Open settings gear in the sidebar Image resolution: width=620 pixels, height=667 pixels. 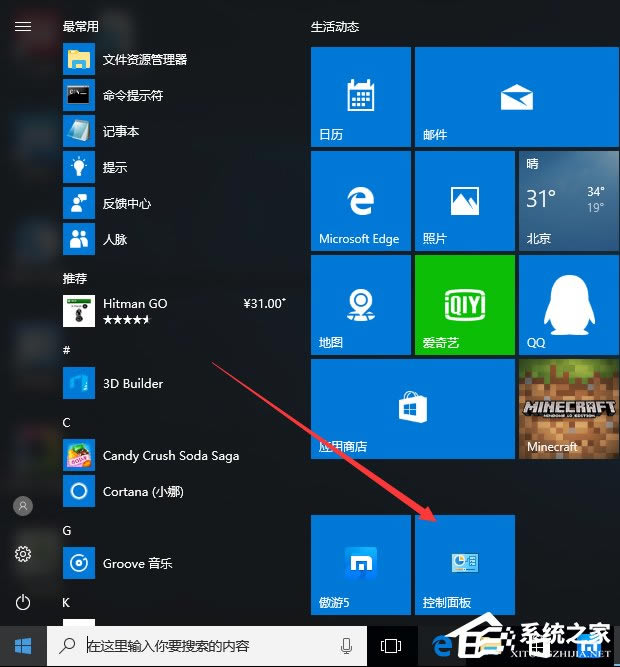coord(23,553)
